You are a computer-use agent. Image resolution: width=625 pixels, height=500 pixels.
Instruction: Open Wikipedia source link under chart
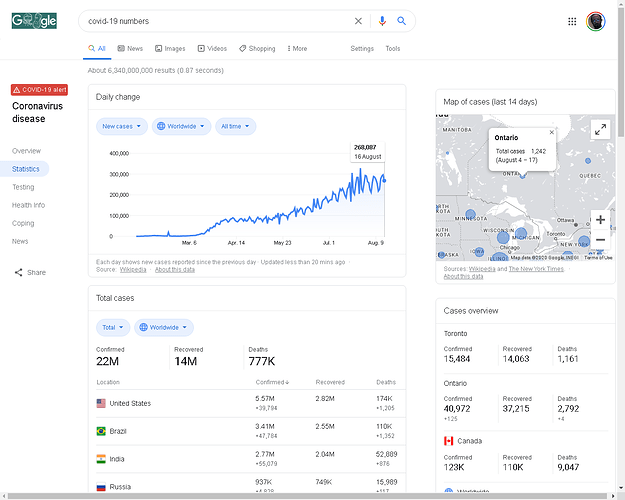pyautogui.click(x=133, y=270)
